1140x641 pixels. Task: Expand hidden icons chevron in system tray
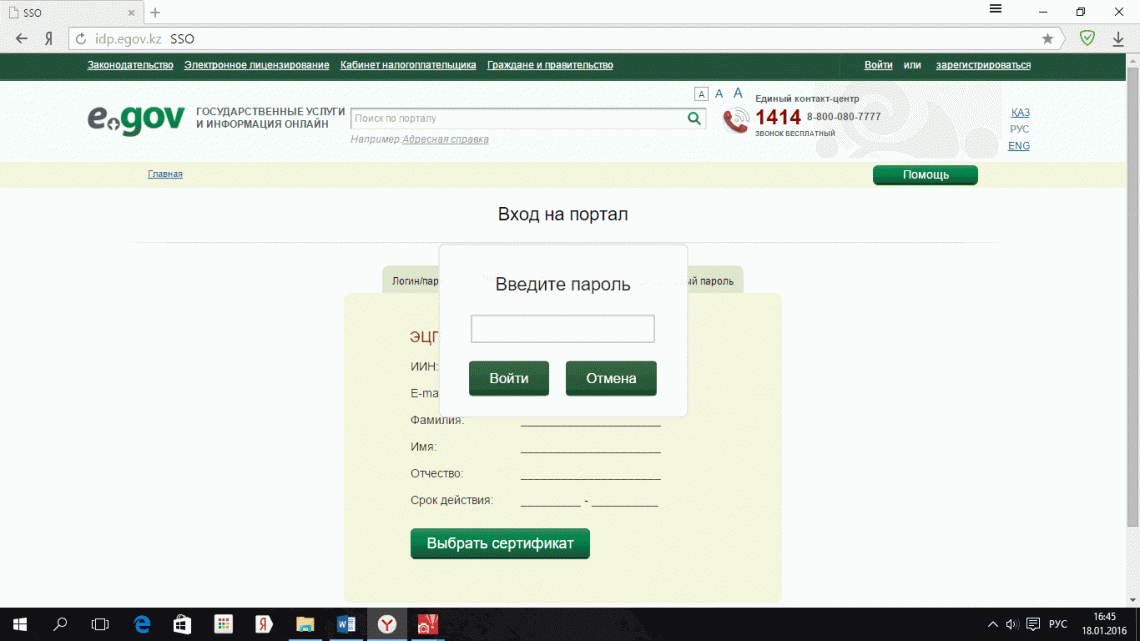[x=992, y=624]
